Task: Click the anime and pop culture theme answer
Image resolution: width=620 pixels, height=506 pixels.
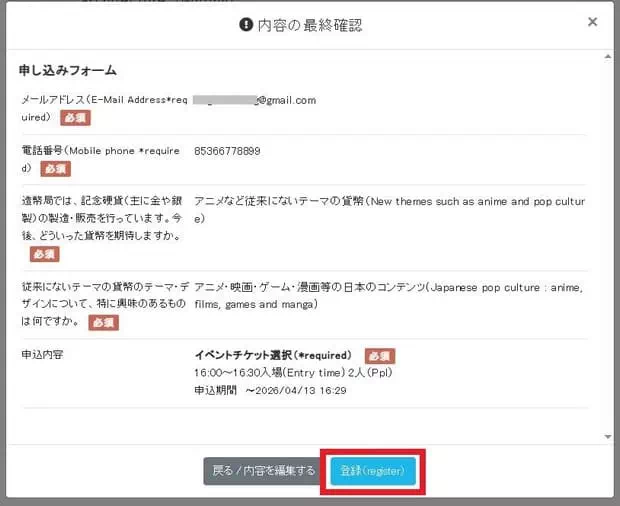Action: click(x=388, y=209)
